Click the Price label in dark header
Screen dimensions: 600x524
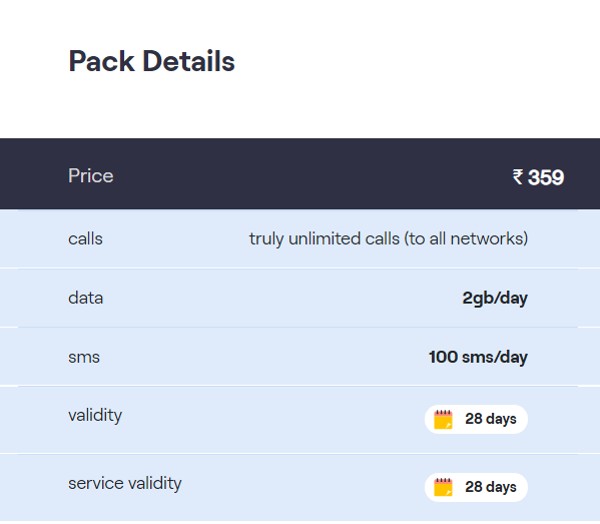[x=91, y=176]
